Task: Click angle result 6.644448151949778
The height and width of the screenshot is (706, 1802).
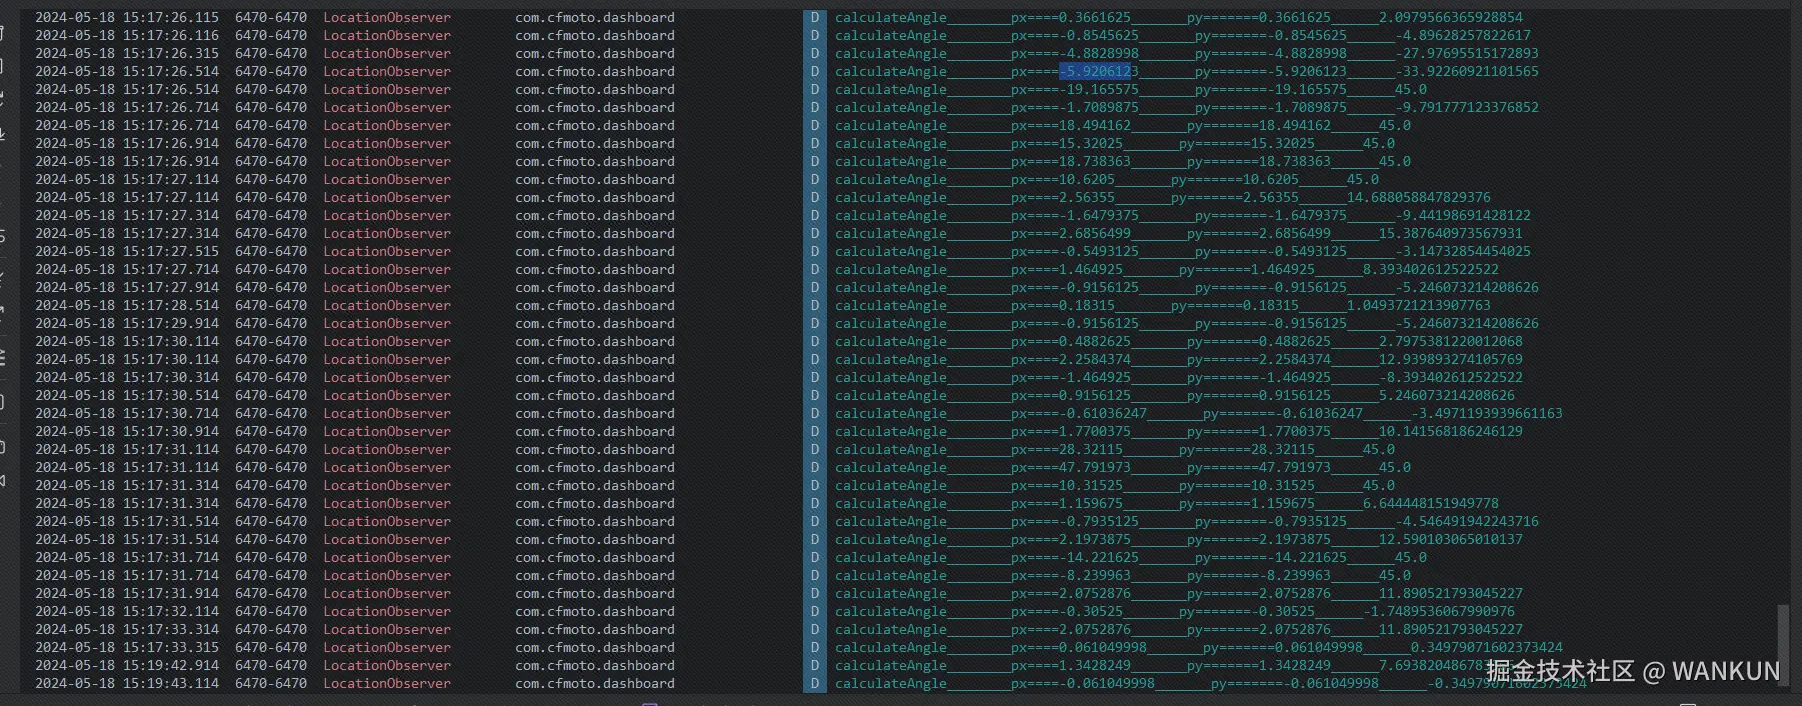Action: tap(1431, 503)
